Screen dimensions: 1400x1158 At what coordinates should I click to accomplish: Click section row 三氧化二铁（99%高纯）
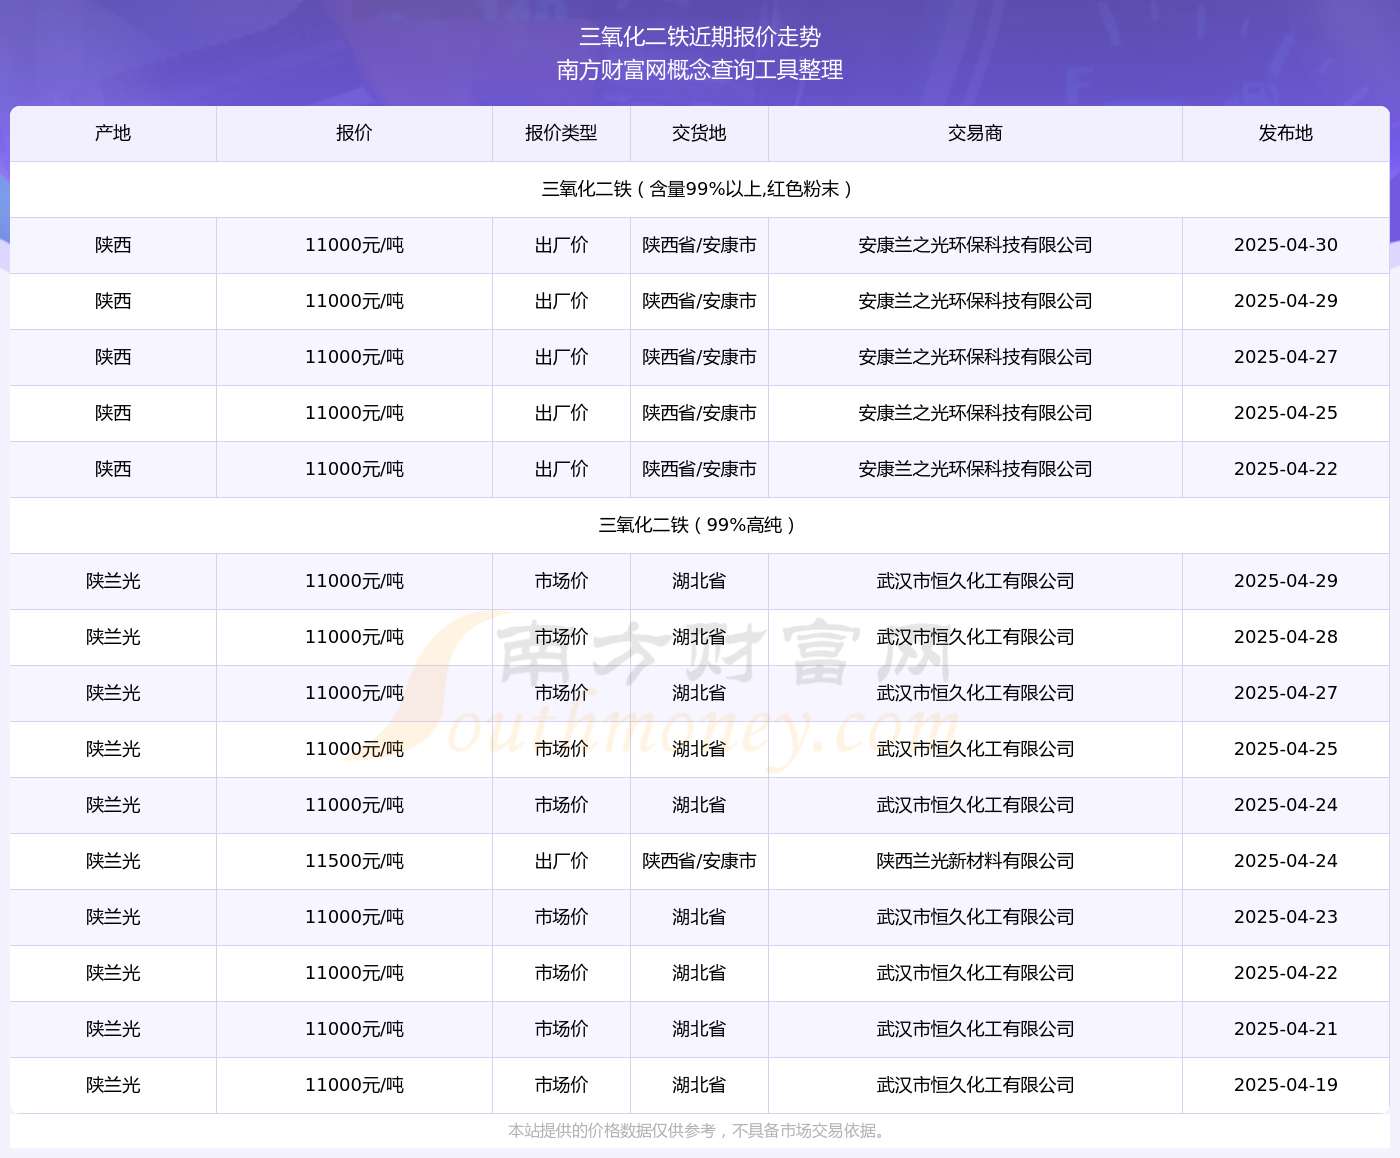tap(700, 525)
